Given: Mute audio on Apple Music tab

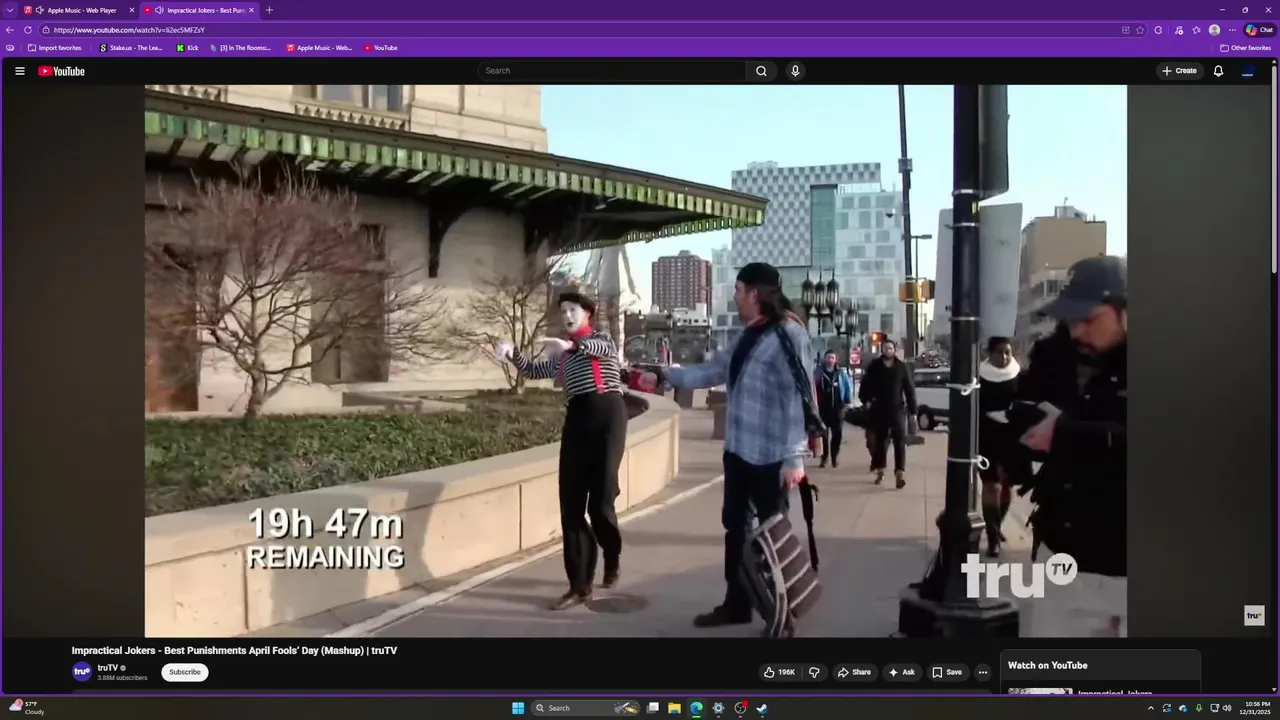Looking at the screenshot, I should click(x=40, y=10).
